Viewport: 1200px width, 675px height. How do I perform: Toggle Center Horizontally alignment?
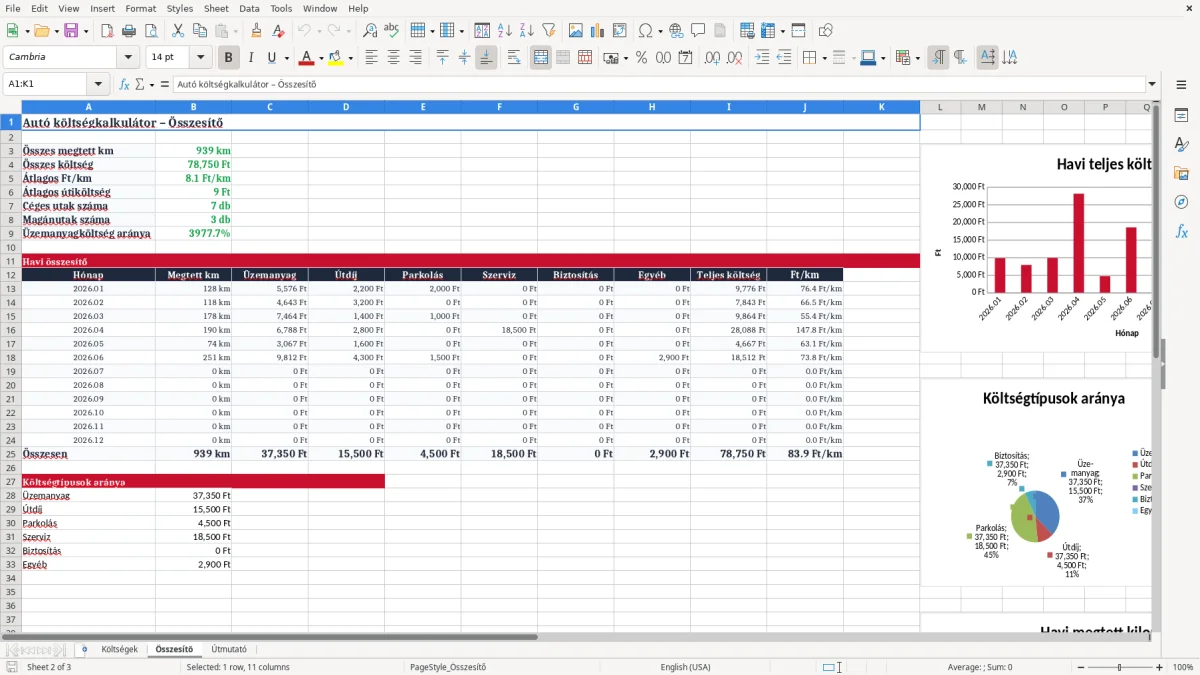(394, 58)
